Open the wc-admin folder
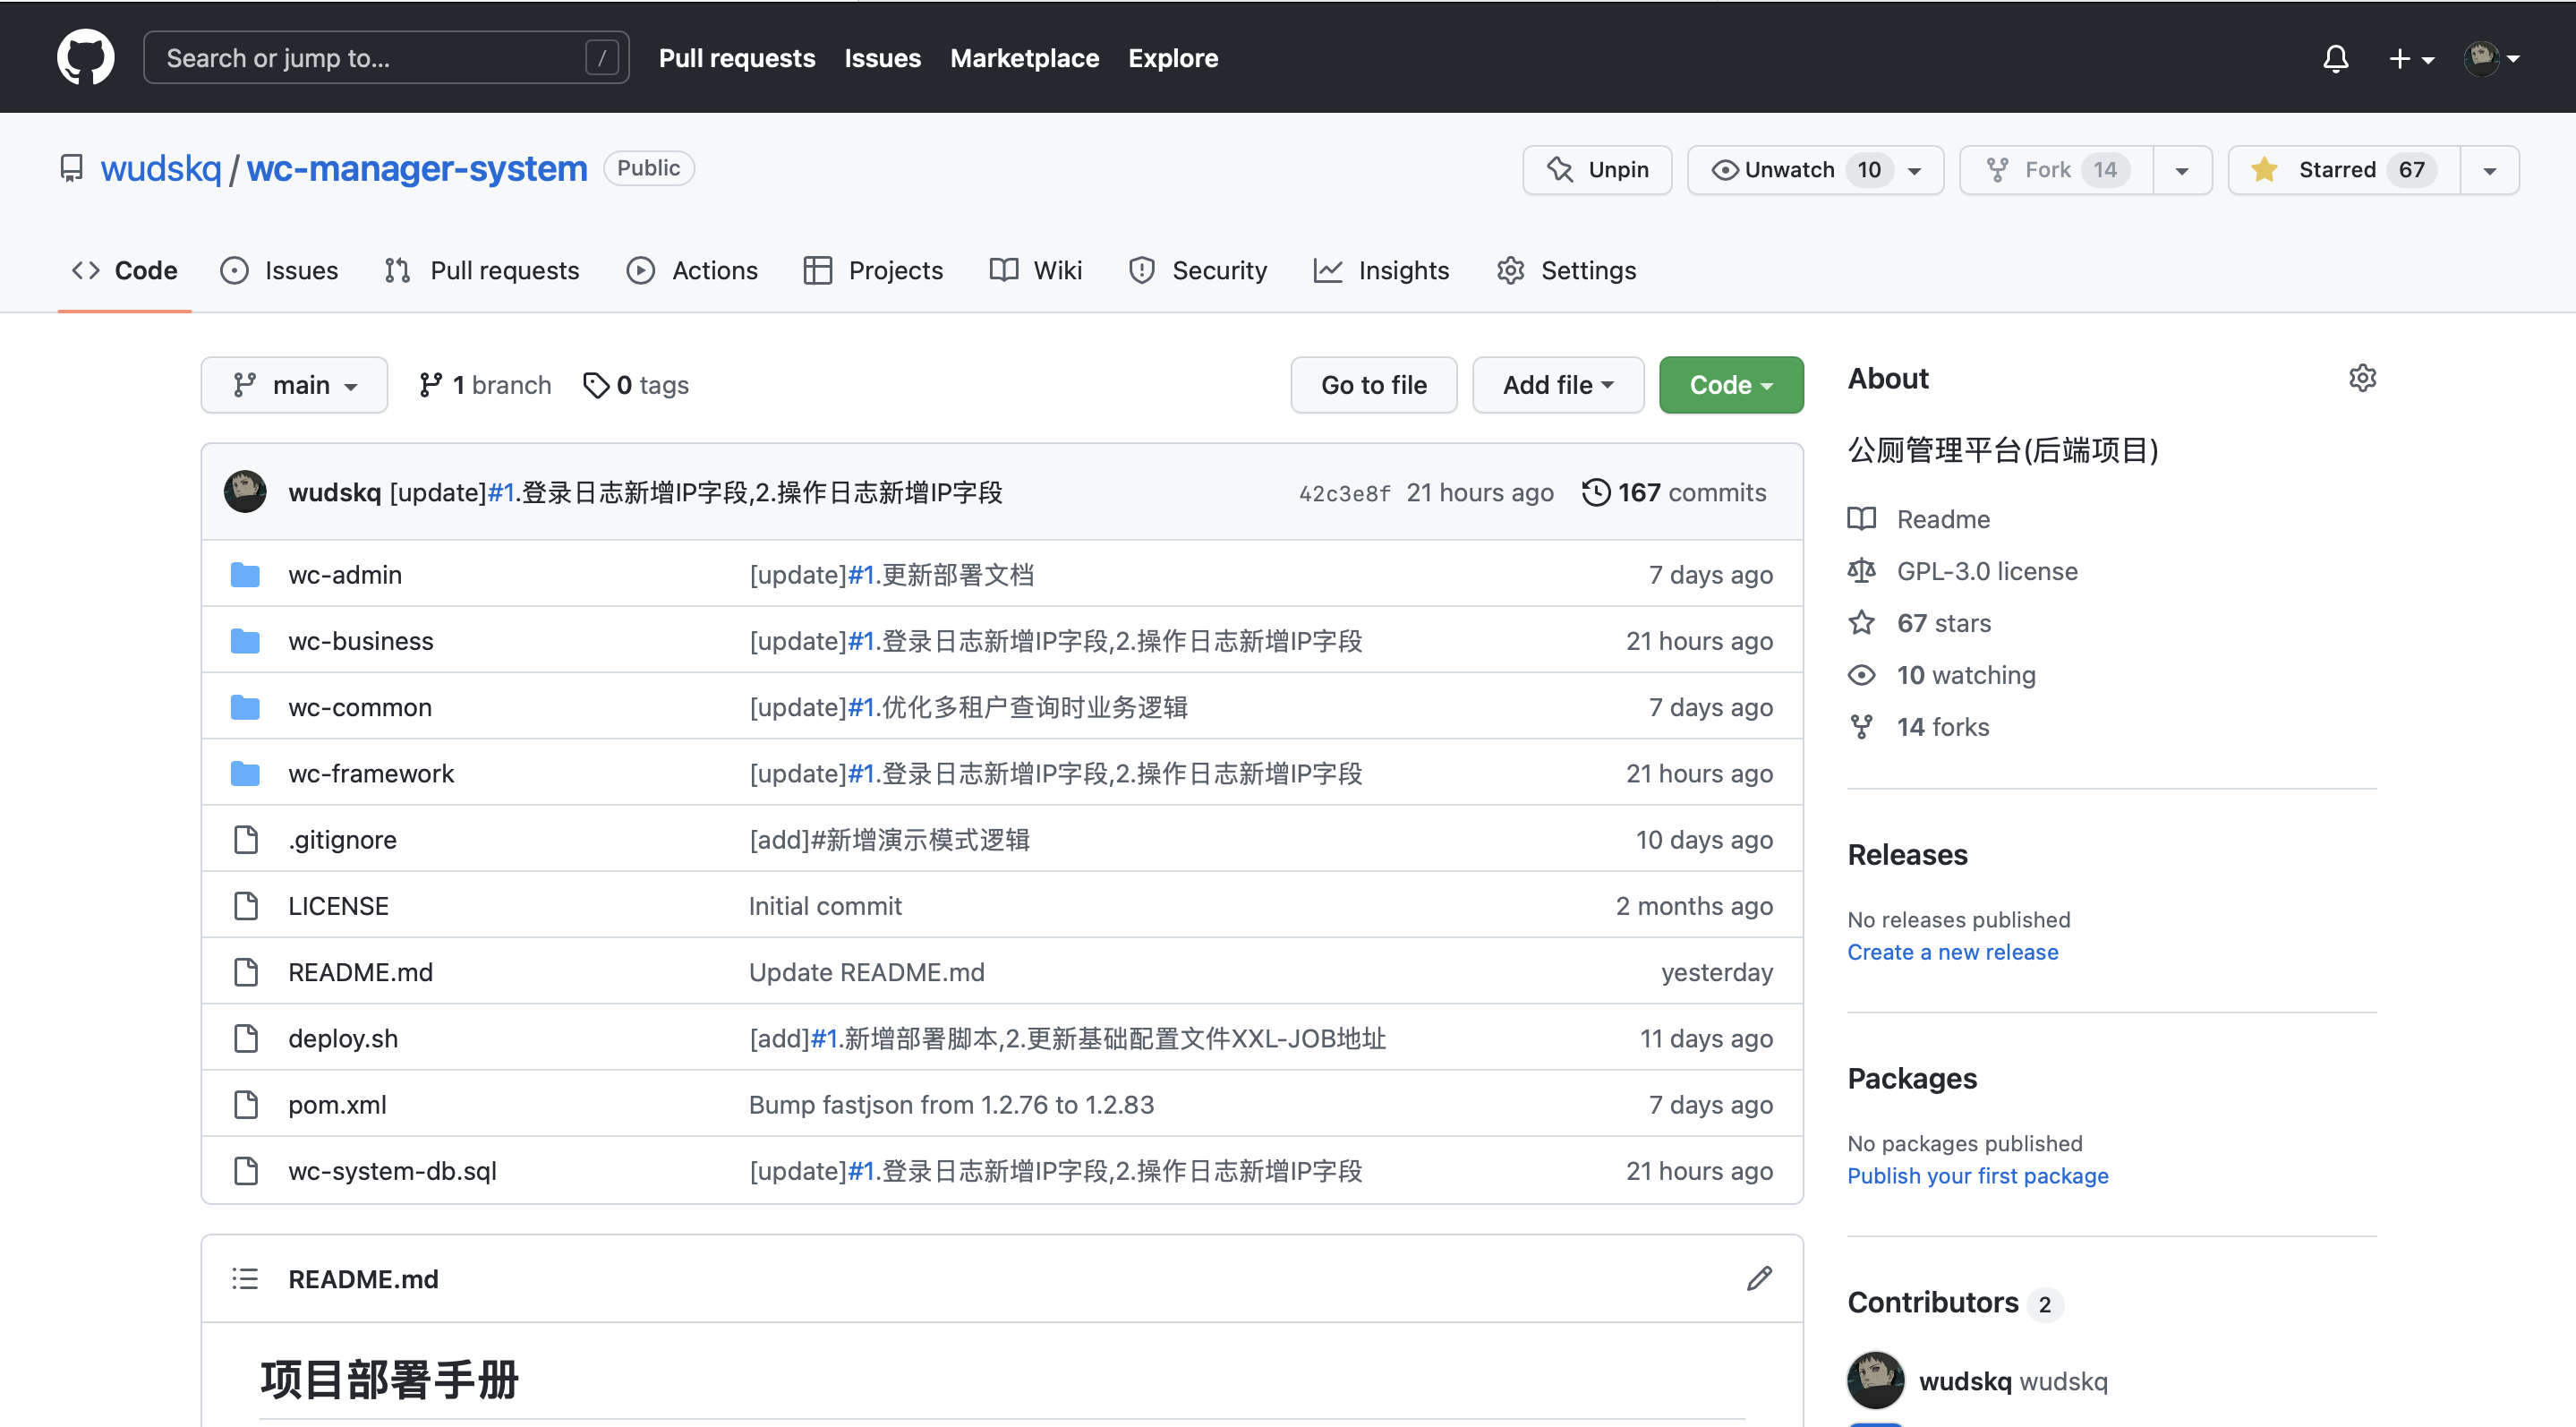This screenshot has width=2576, height=1427. [x=345, y=575]
